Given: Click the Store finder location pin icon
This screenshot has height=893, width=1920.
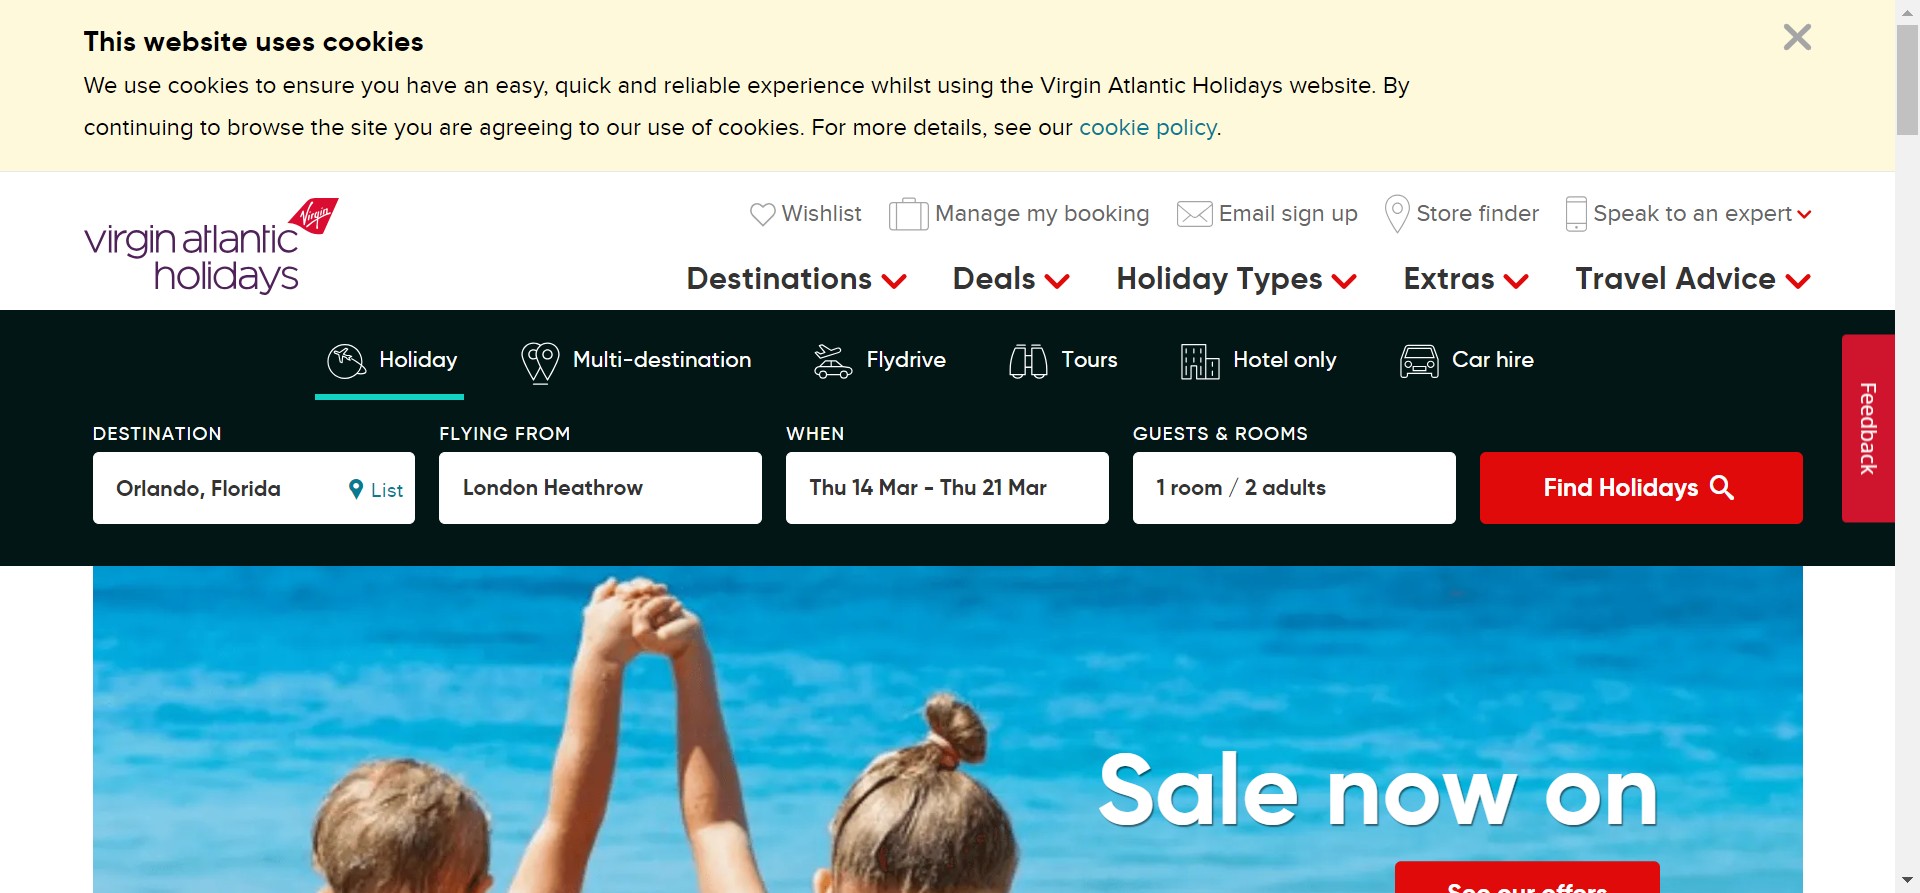Looking at the screenshot, I should (x=1397, y=213).
